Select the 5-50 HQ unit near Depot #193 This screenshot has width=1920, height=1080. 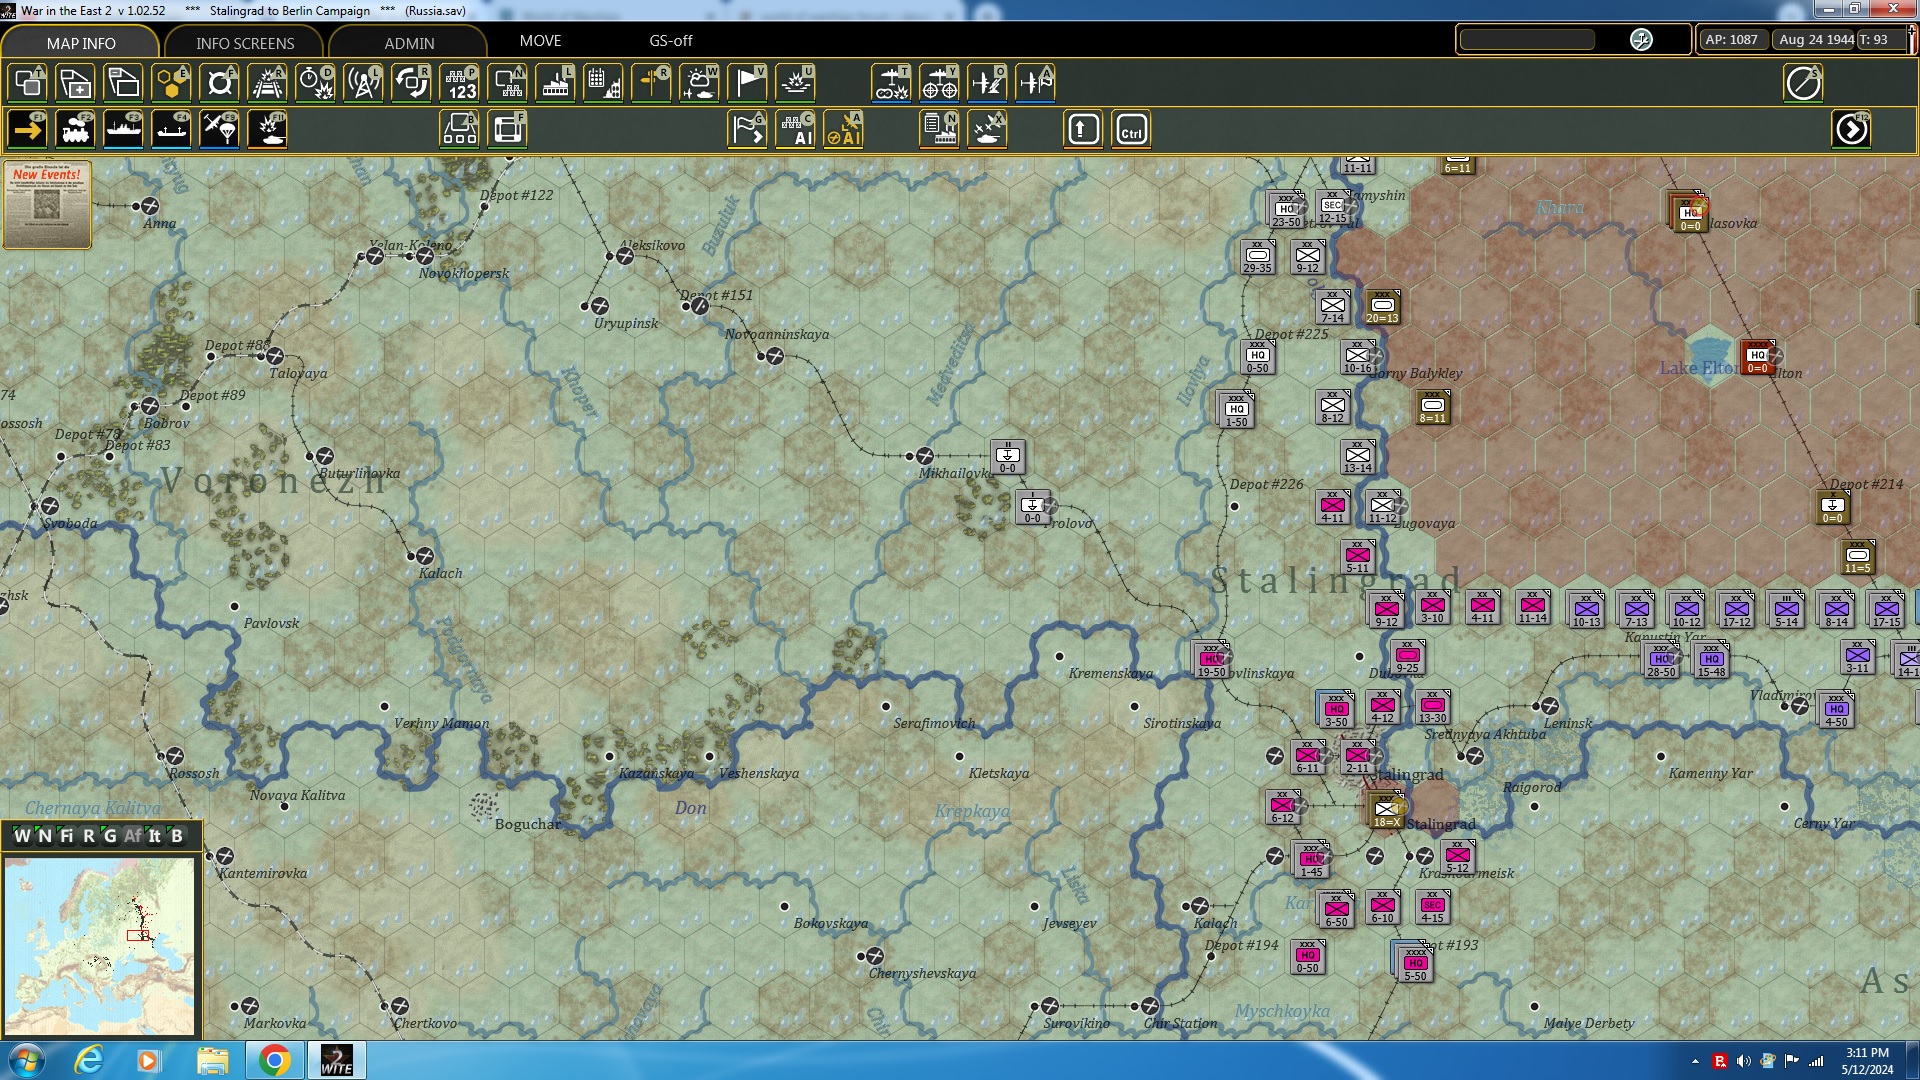[1414, 964]
